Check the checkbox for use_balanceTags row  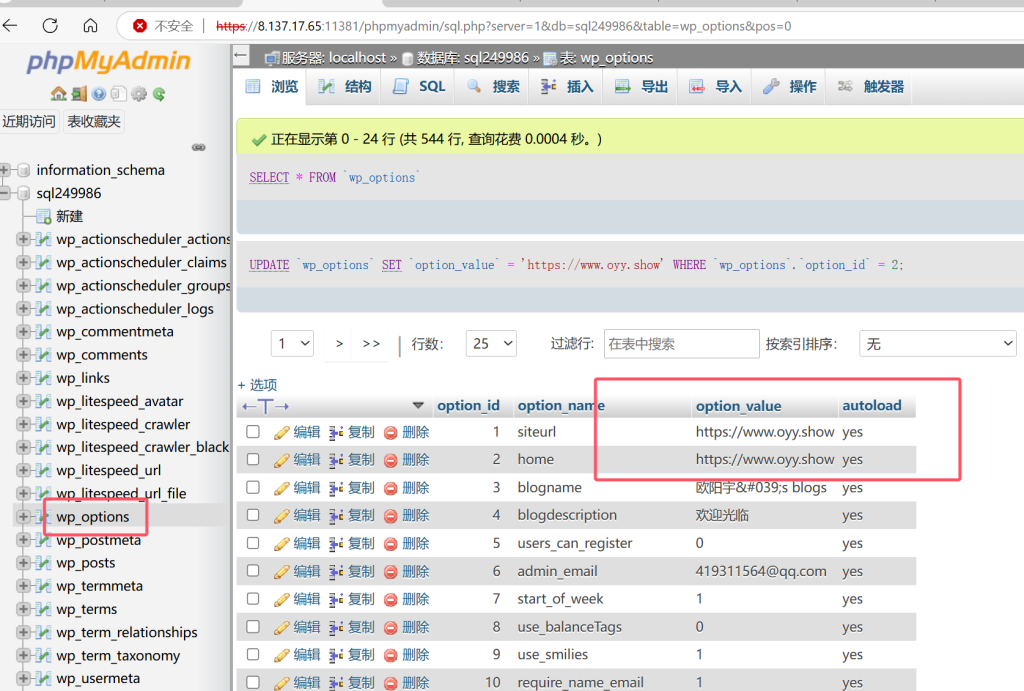(253, 626)
